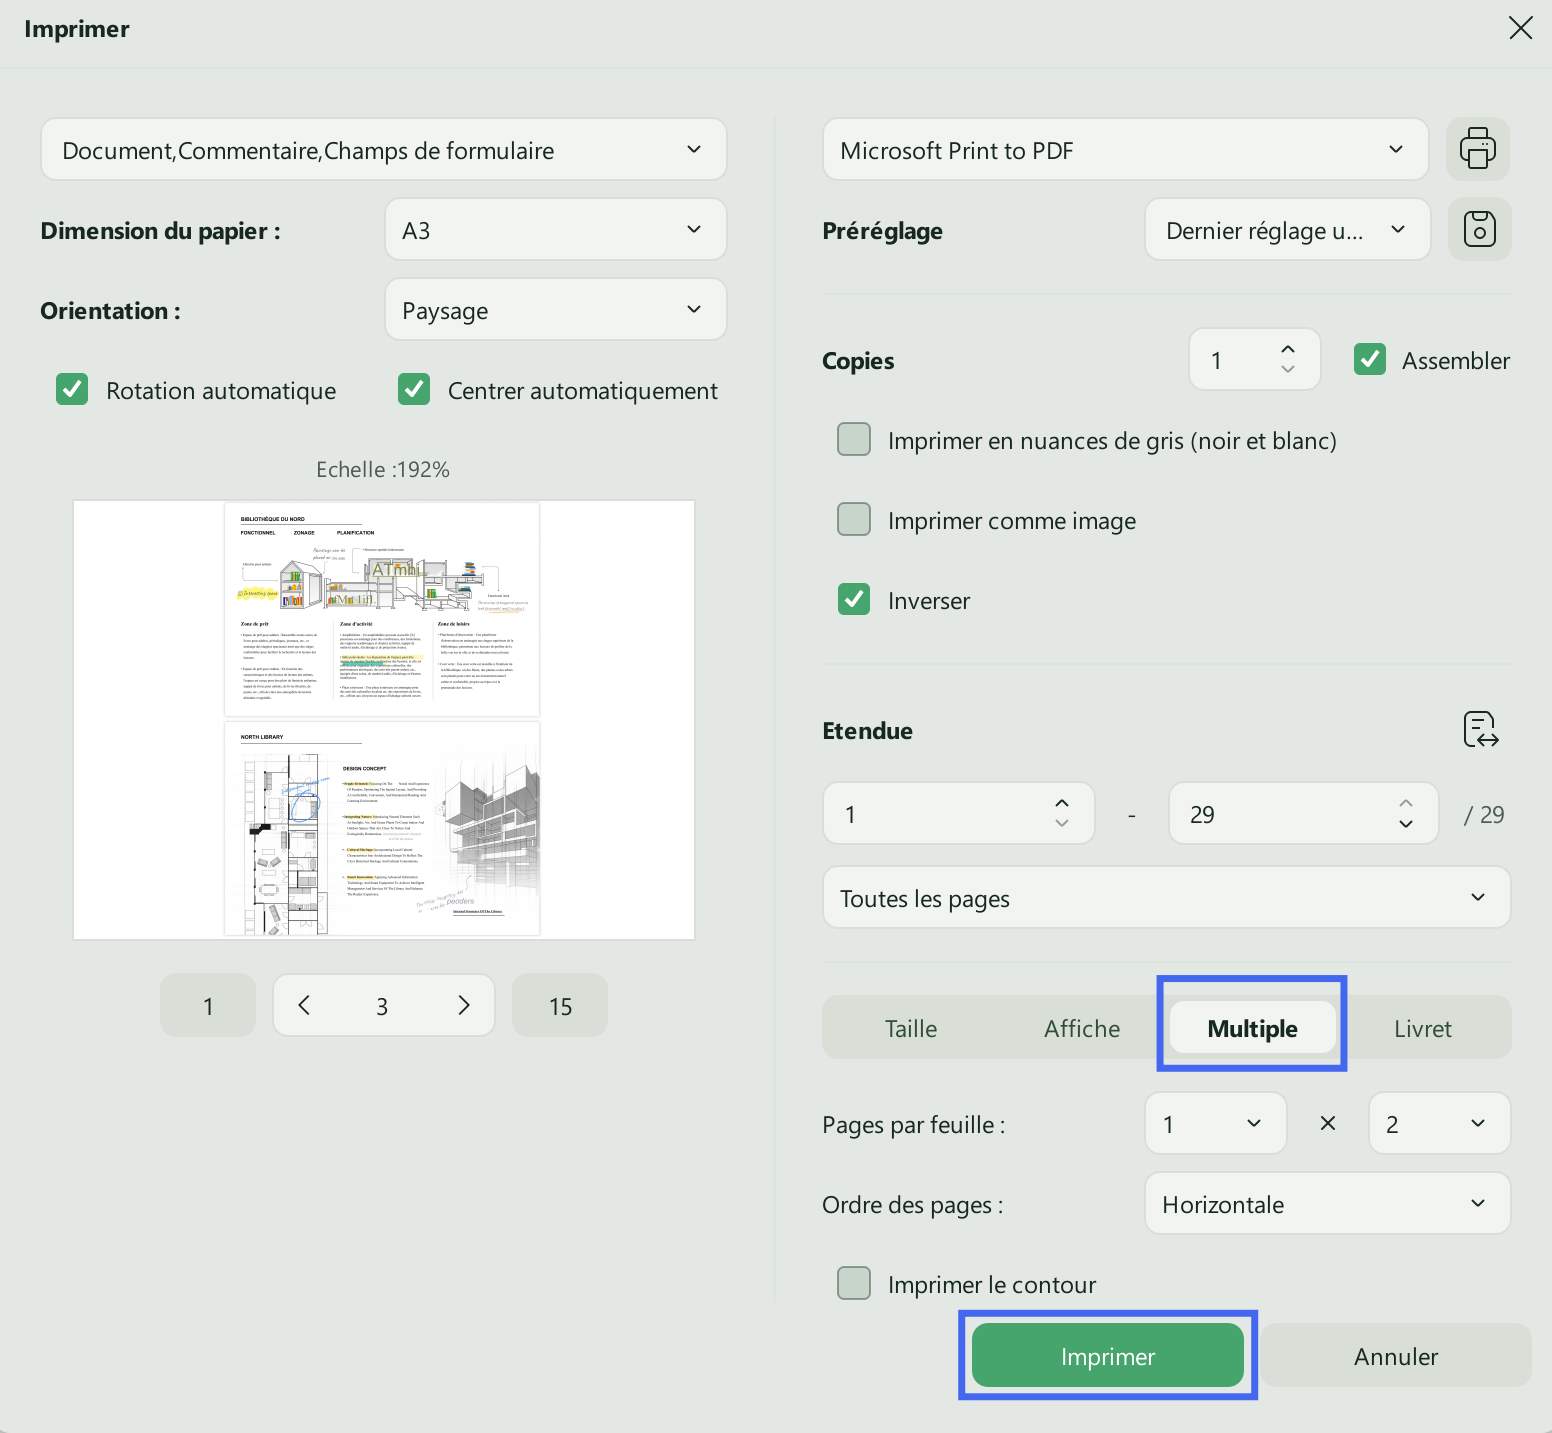The height and width of the screenshot is (1433, 1552).
Task: Enable Imprimer en nuances de gris
Action: [x=854, y=439]
